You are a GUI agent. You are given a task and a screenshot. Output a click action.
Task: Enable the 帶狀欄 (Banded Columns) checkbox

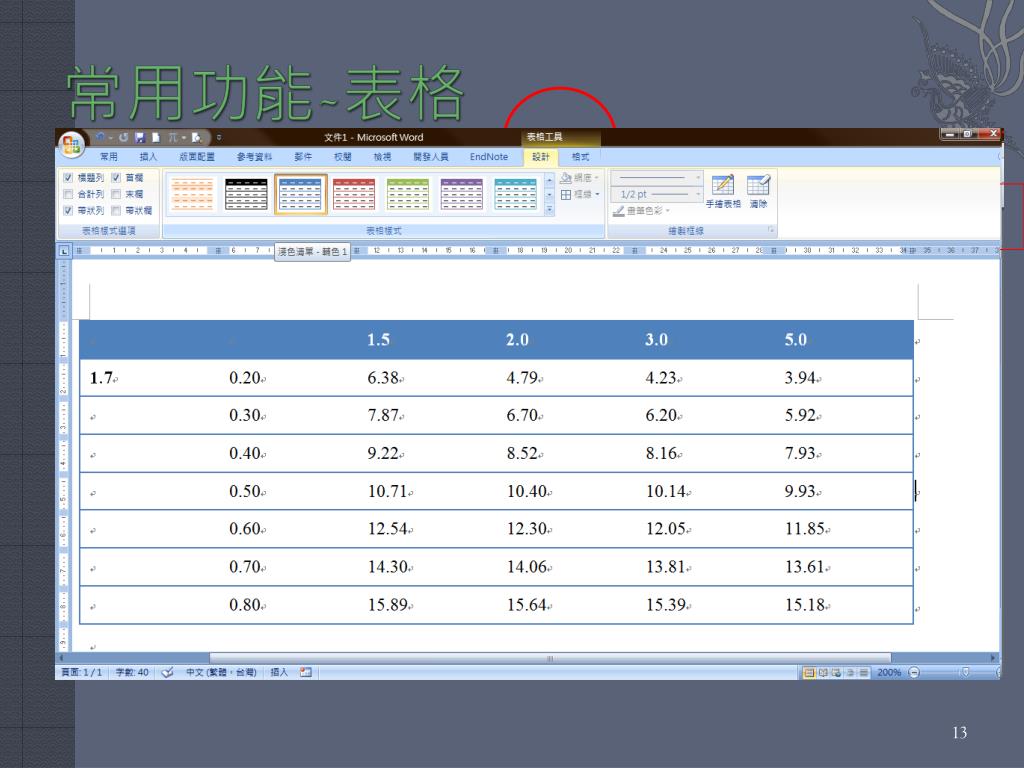(x=116, y=210)
